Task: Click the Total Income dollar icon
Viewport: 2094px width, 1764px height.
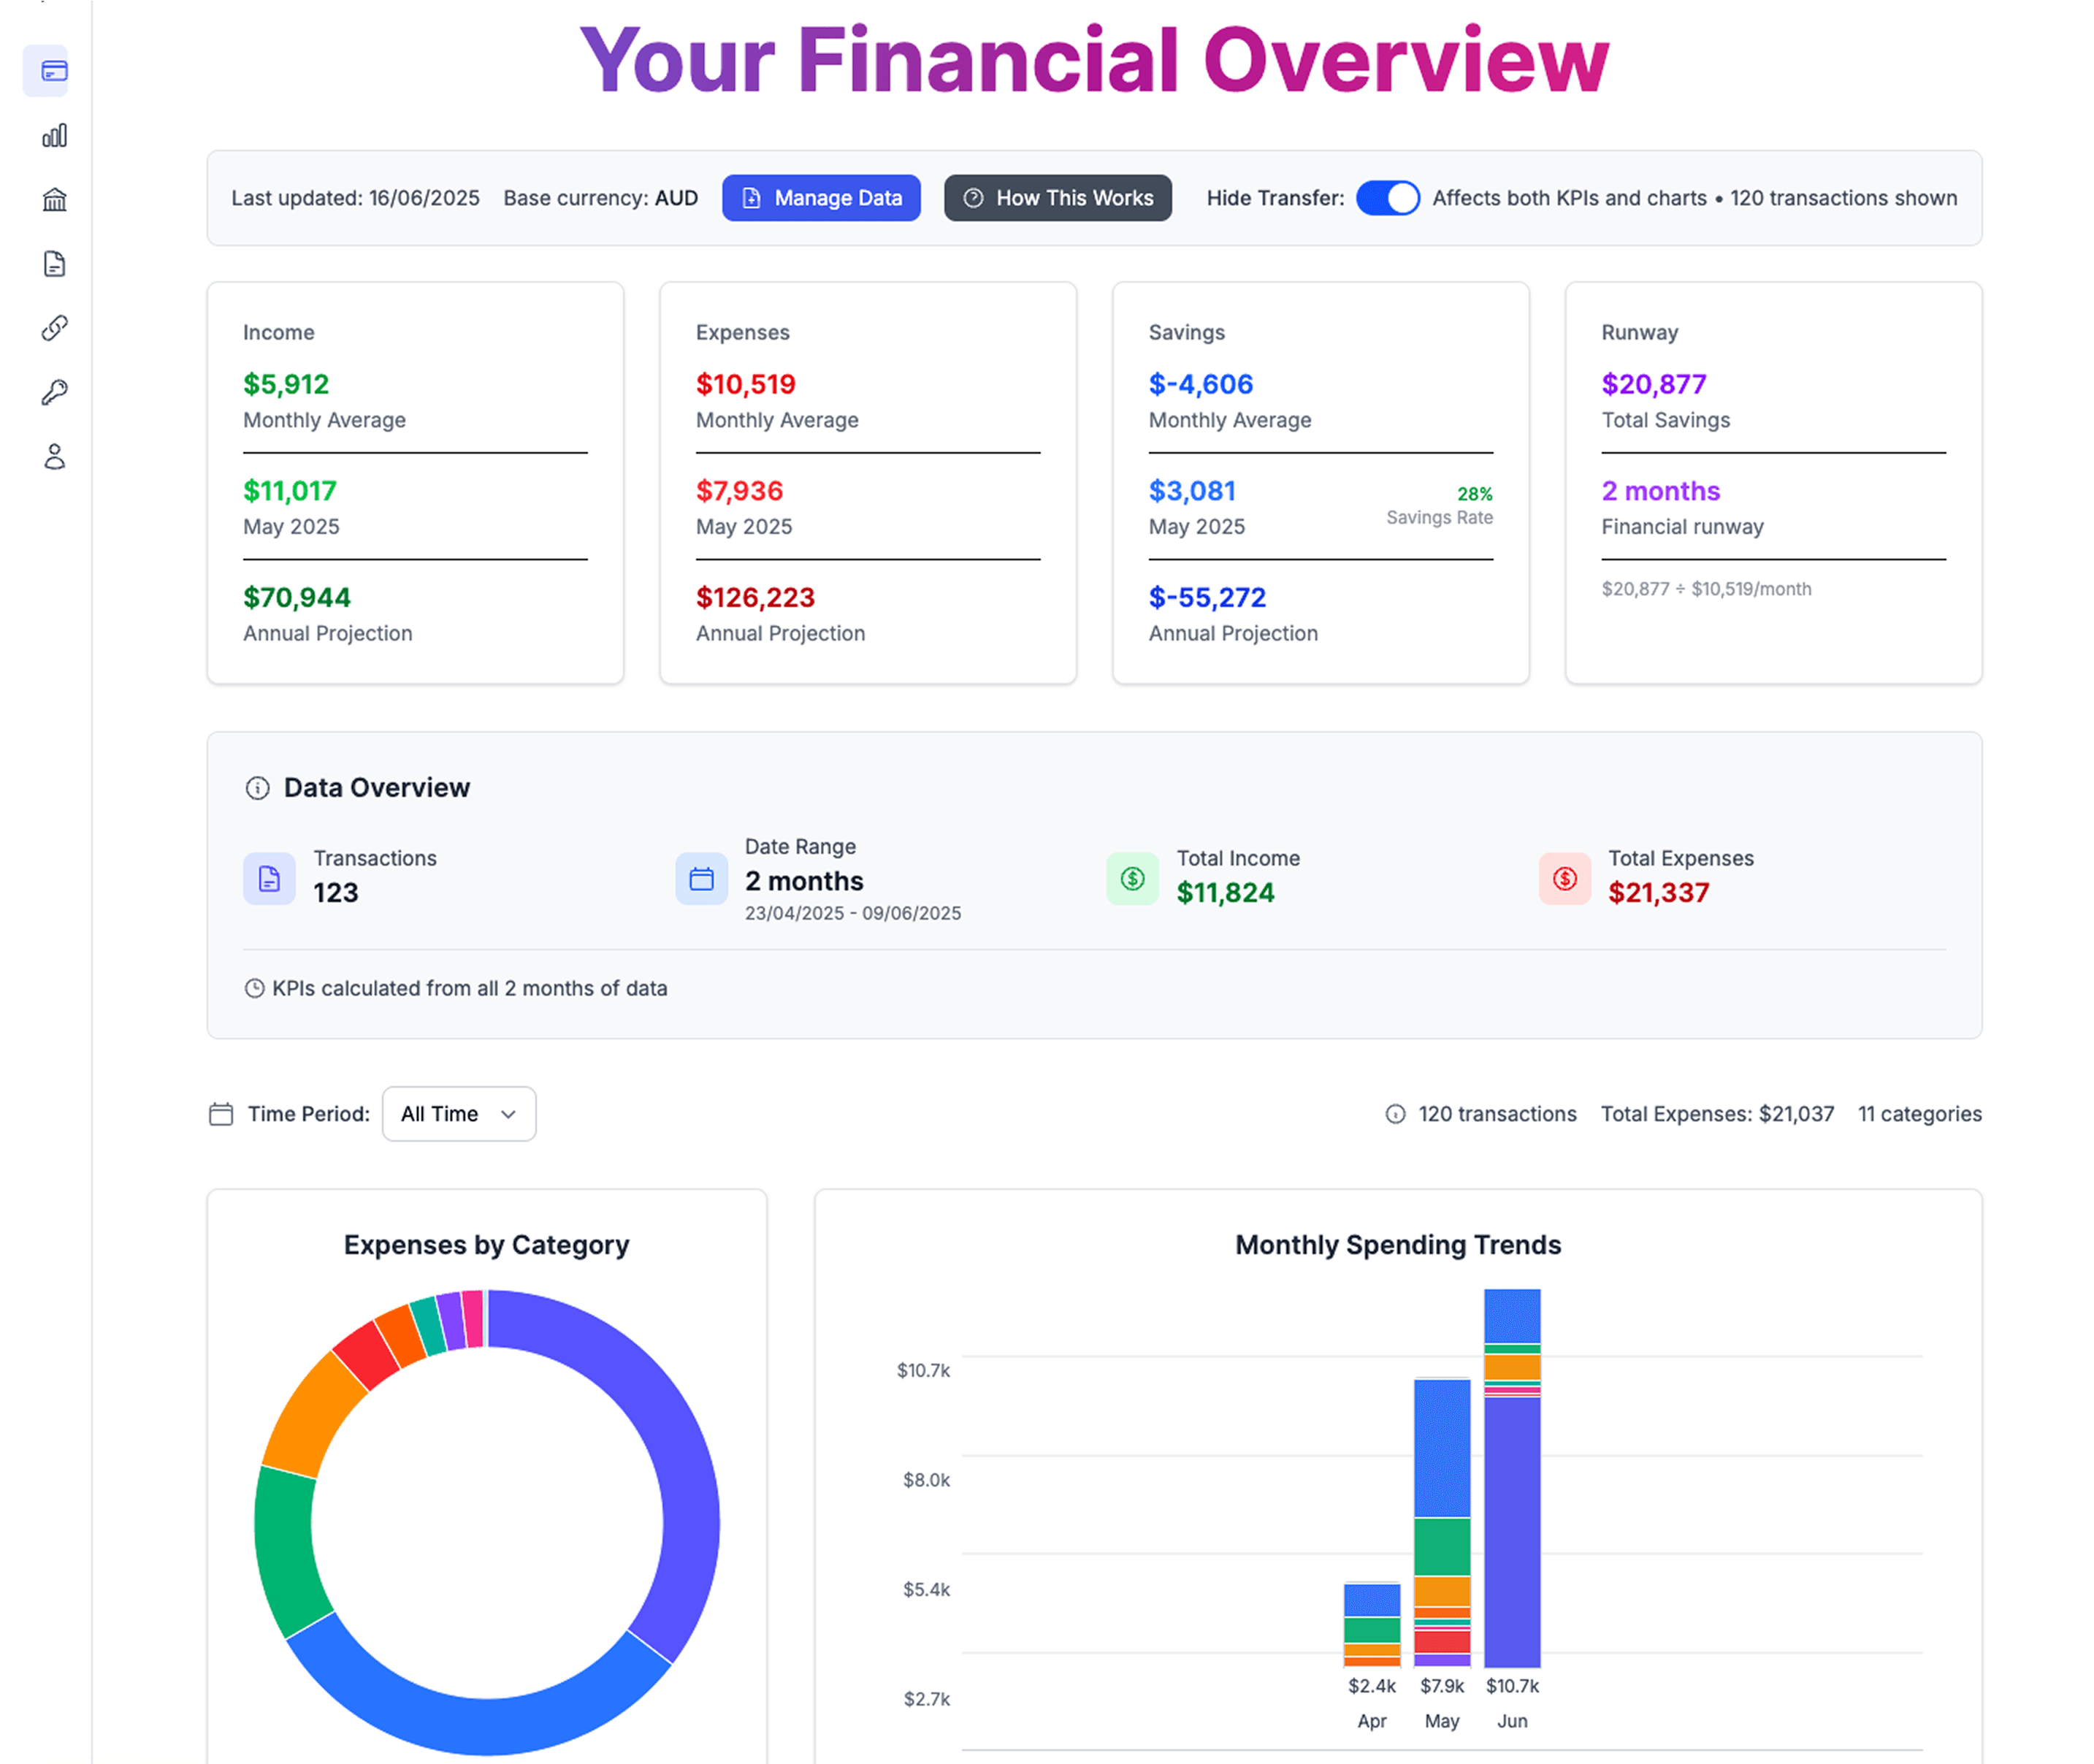Action: [1133, 879]
